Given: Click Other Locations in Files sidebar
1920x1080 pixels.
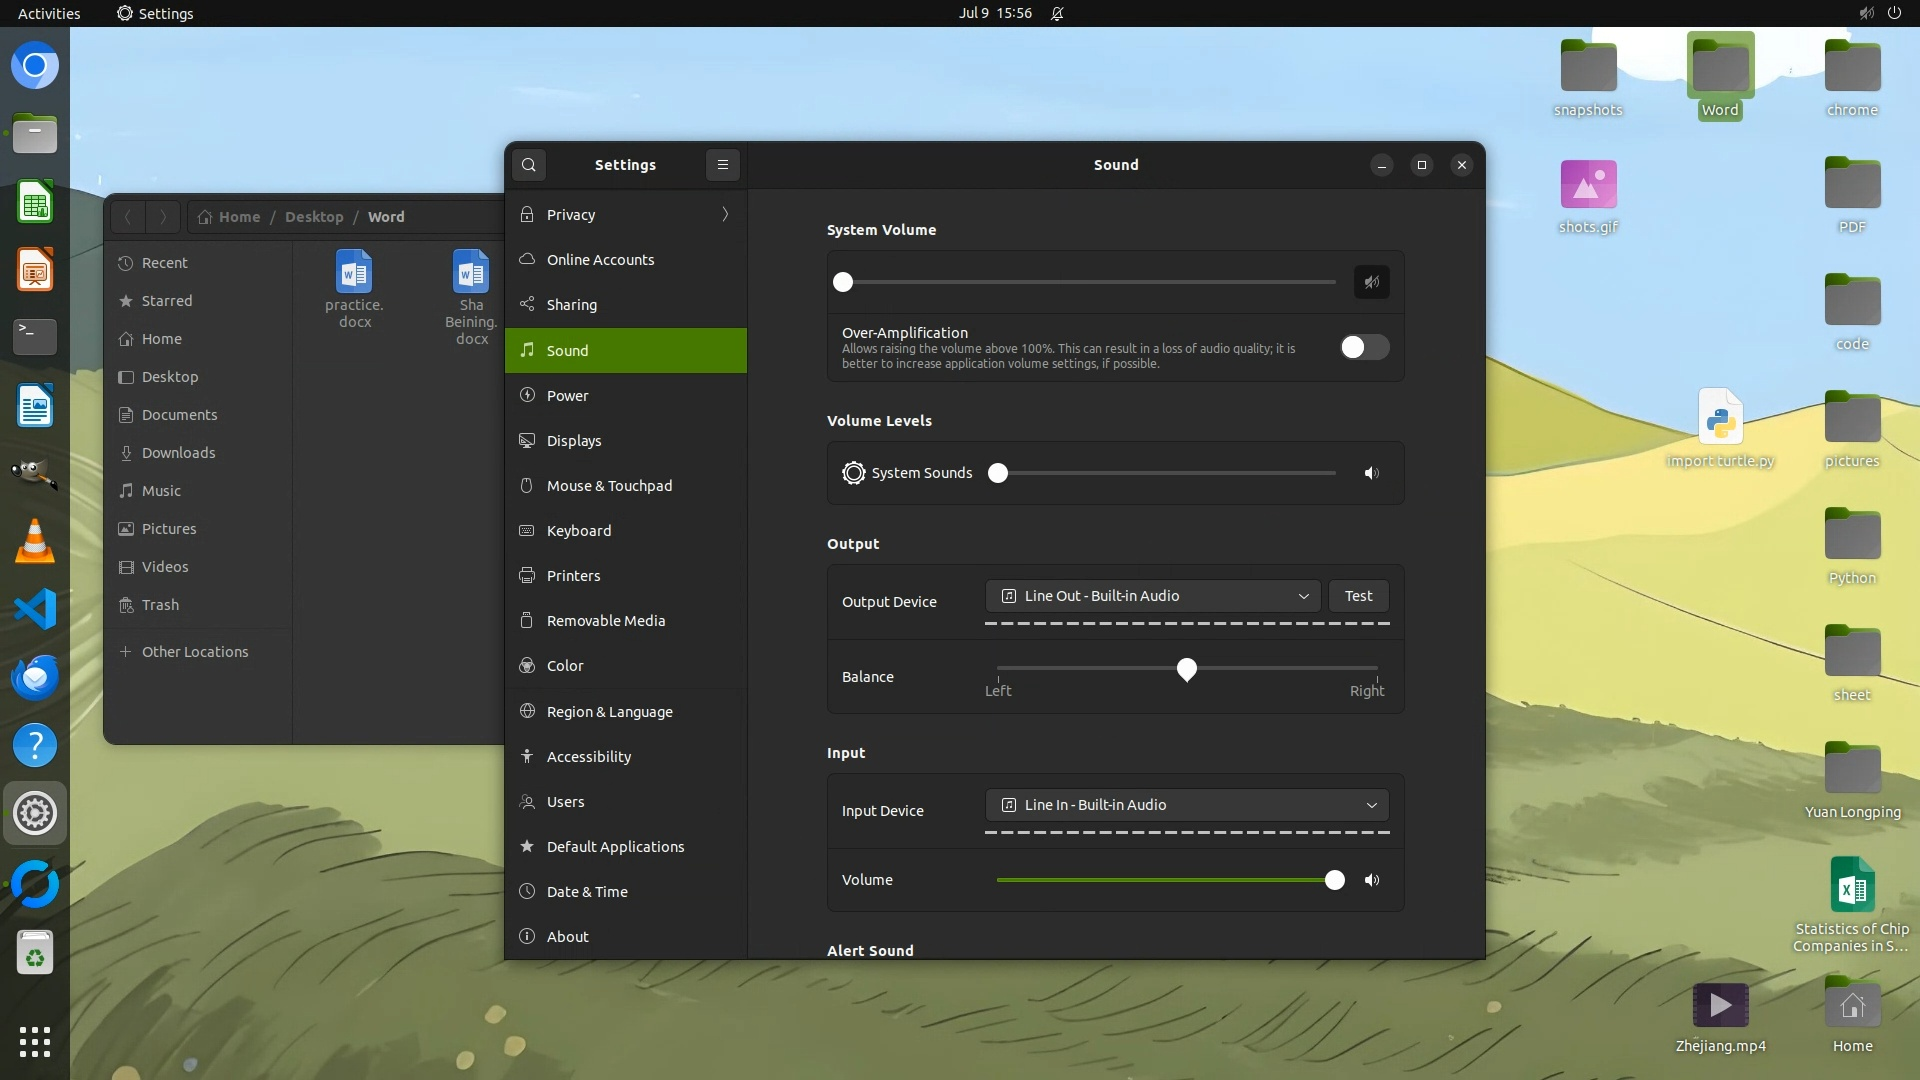Looking at the screenshot, I should [194, 652].
